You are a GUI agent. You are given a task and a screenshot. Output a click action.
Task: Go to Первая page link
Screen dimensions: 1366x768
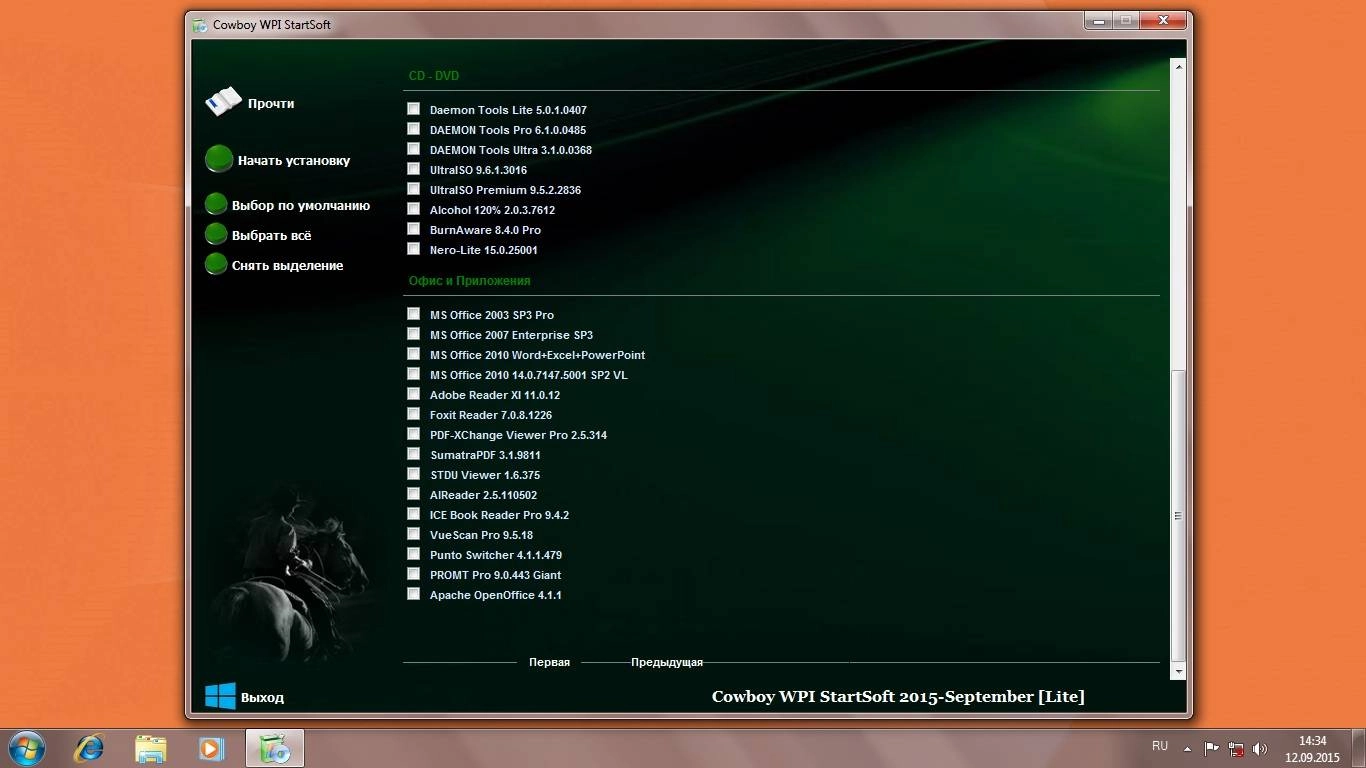click(x=549, y=662)
